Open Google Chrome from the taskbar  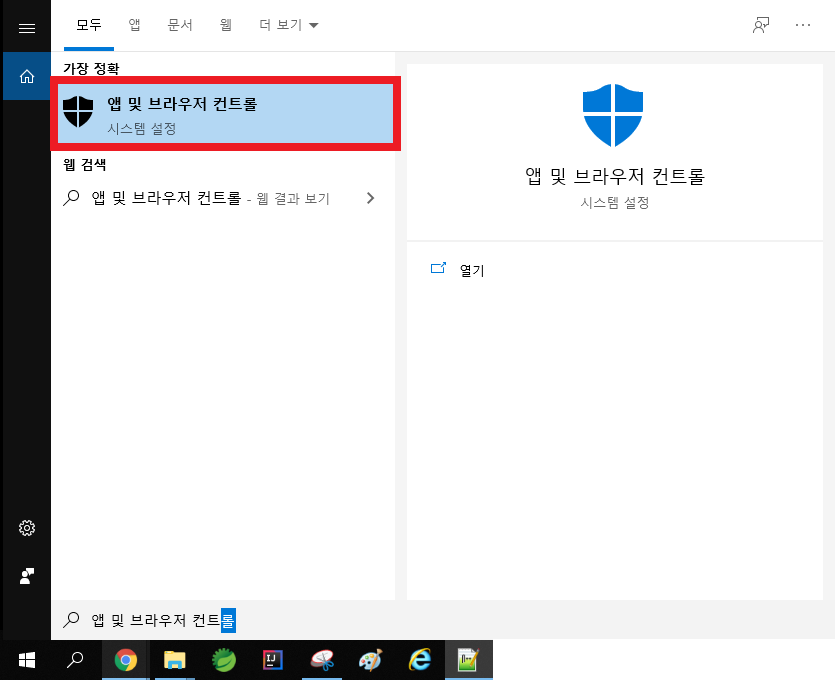pyautogui.click(x=126, y=660)
